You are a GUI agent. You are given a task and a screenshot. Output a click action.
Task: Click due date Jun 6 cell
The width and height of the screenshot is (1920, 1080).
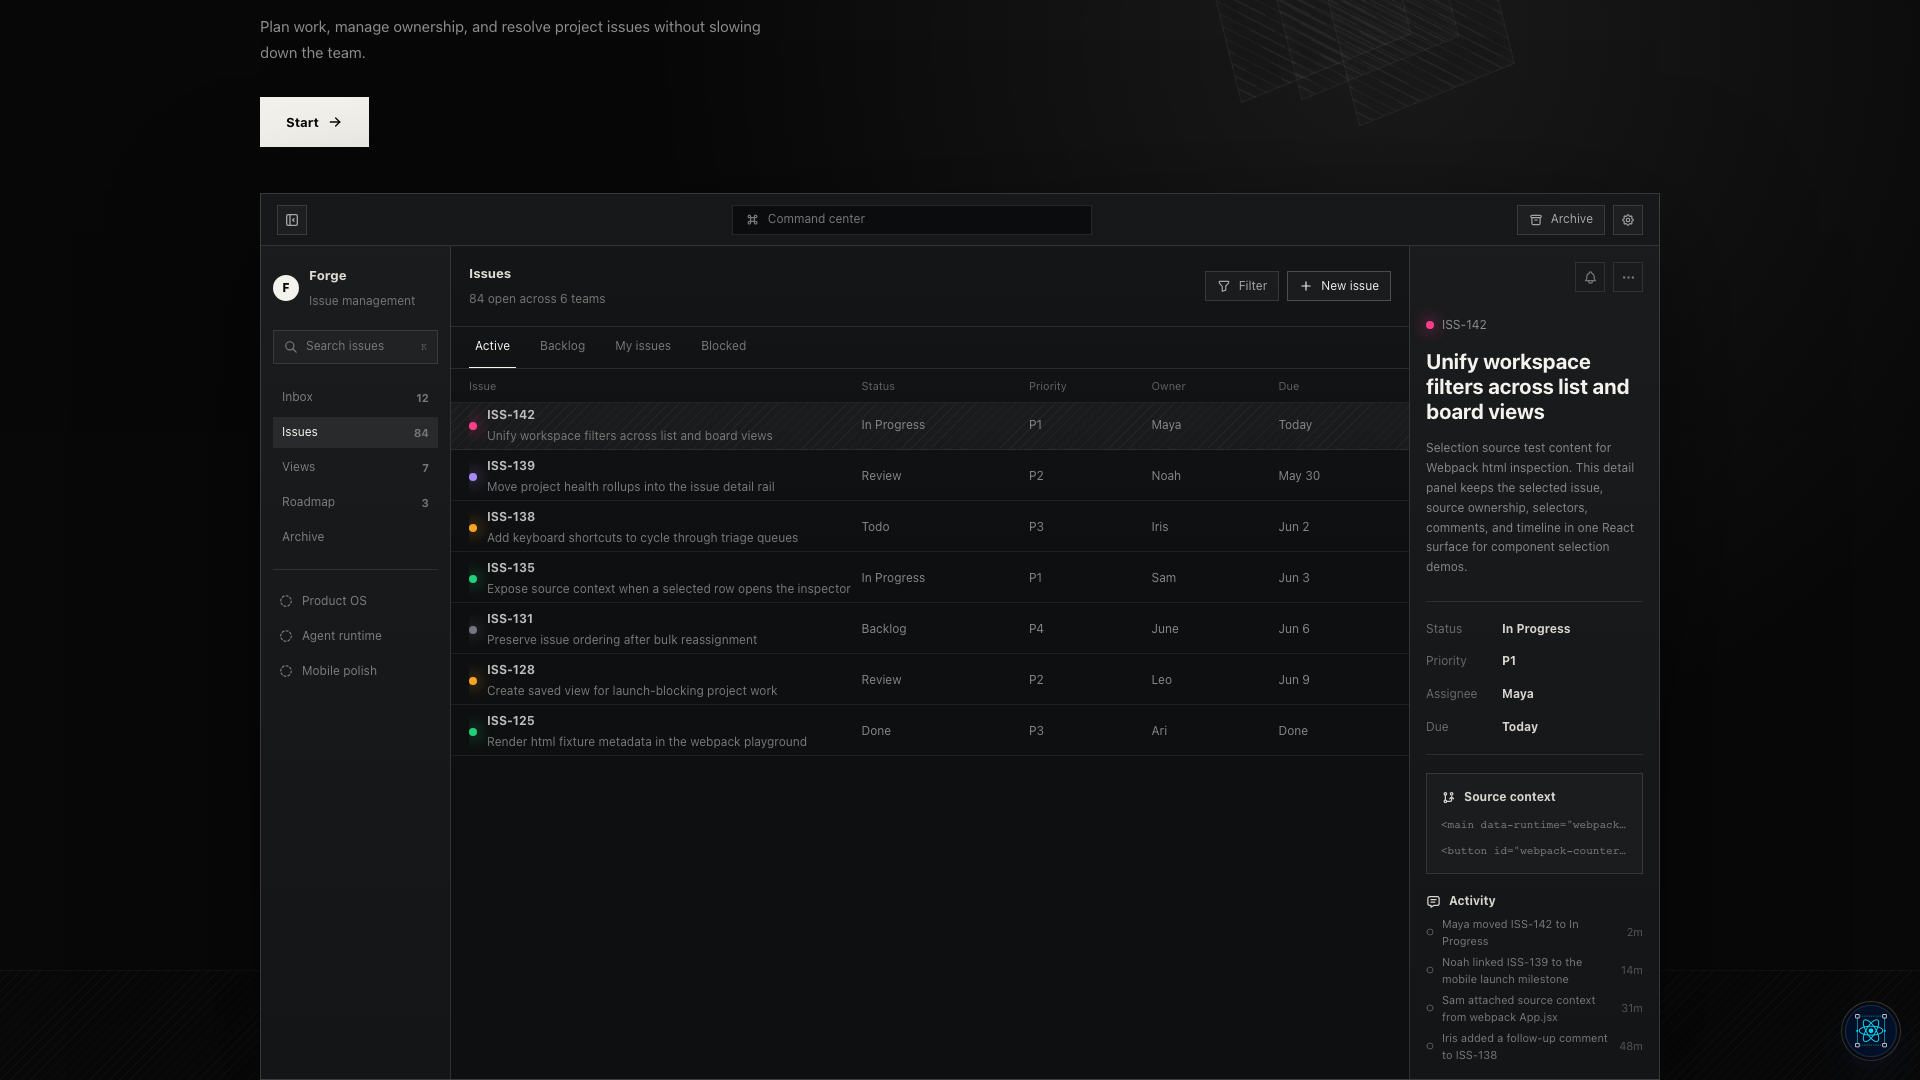(x=1293, y=629)
